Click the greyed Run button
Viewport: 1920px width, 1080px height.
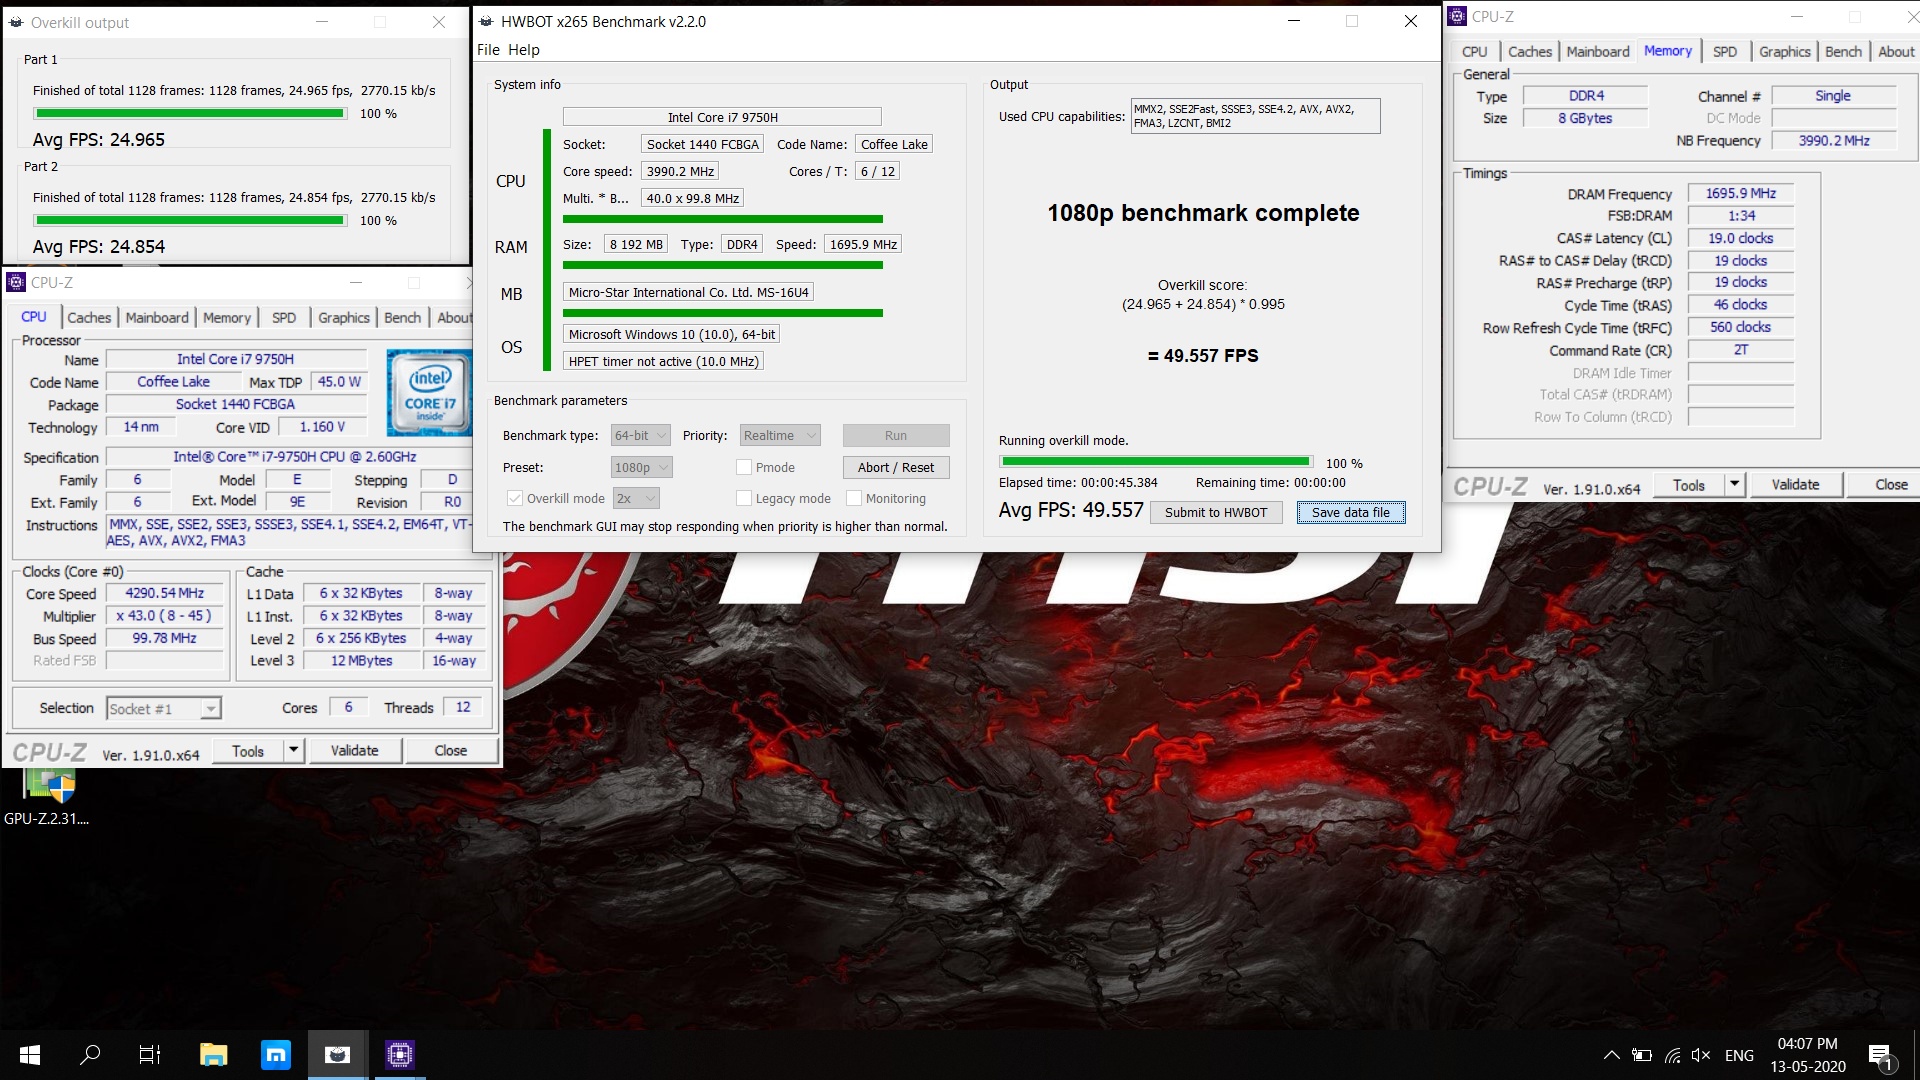tap(896, 435)
